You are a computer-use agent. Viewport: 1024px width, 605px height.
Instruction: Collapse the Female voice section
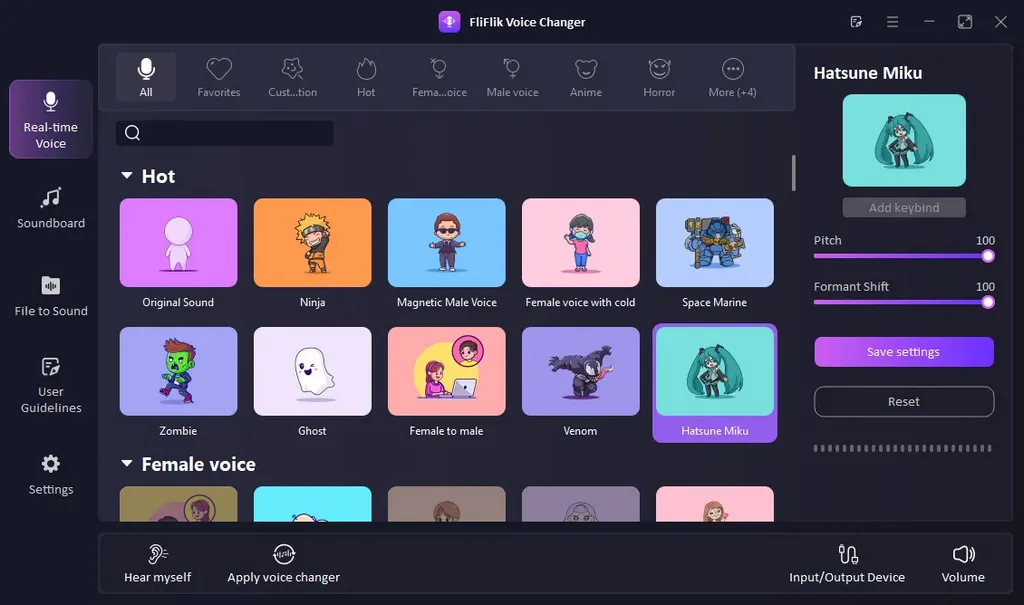pos(127,464)
